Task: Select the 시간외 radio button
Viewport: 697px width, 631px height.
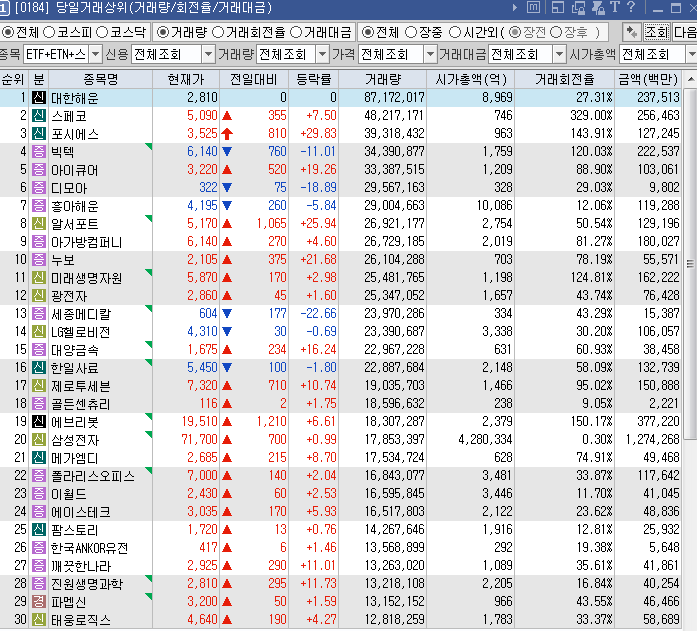Action: pos(455,32)
